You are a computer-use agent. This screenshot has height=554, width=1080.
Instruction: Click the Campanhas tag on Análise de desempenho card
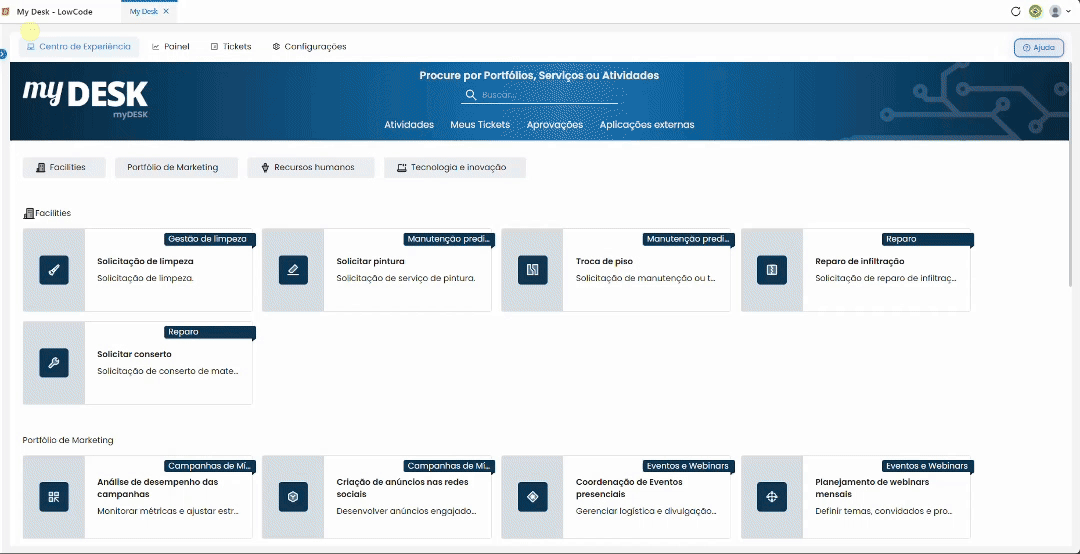(x=209, y=466)
